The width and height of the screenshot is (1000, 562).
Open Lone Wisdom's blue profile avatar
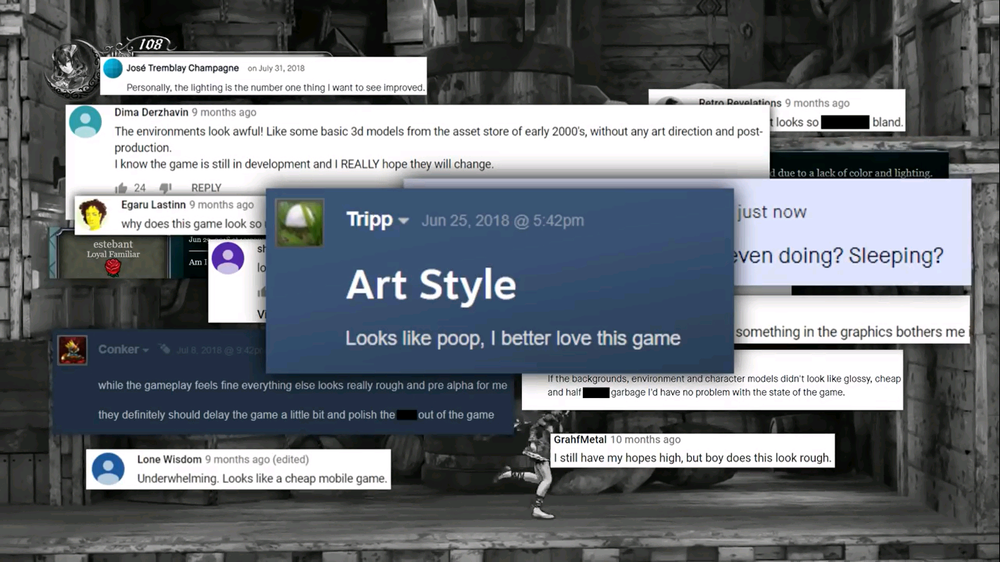[x=107, y=468]
